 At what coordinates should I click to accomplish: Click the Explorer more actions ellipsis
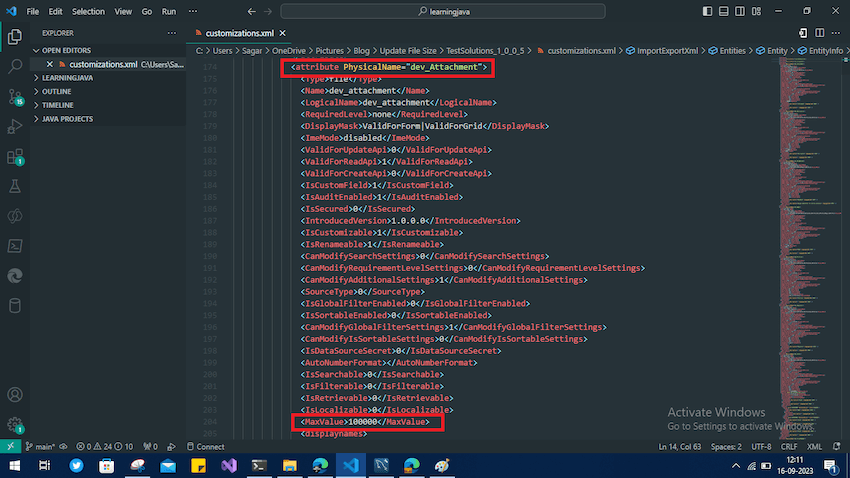[172, 33]
